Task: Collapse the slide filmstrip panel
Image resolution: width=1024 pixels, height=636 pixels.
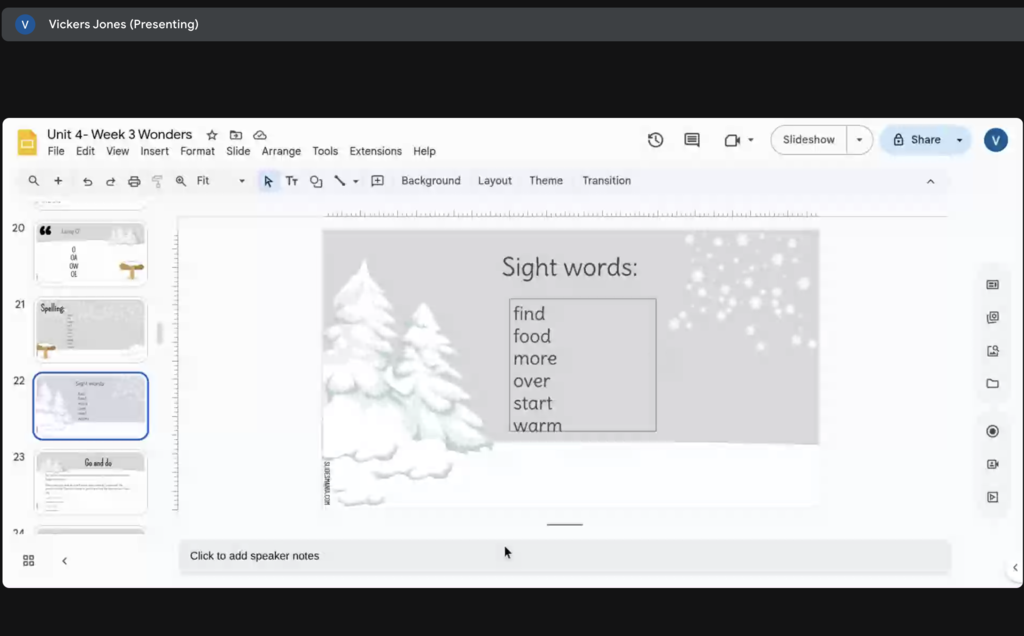Action: (x=65, y=561)
